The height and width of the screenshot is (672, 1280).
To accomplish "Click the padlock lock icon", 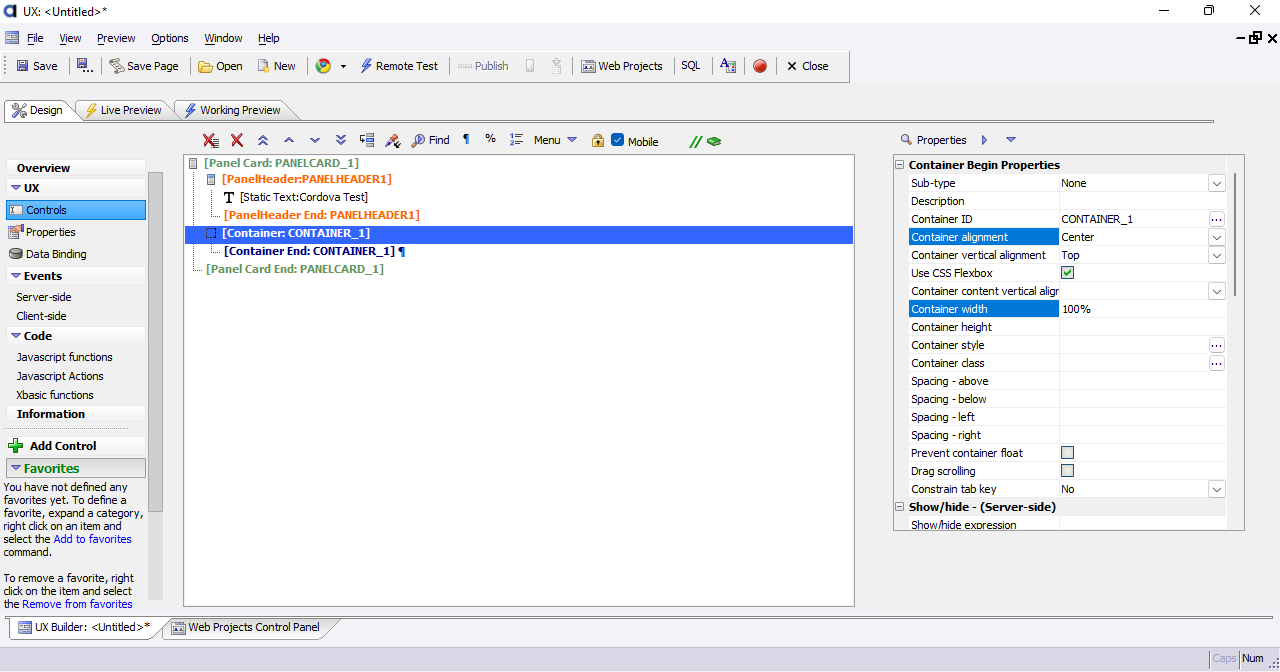I will point(598,140).
